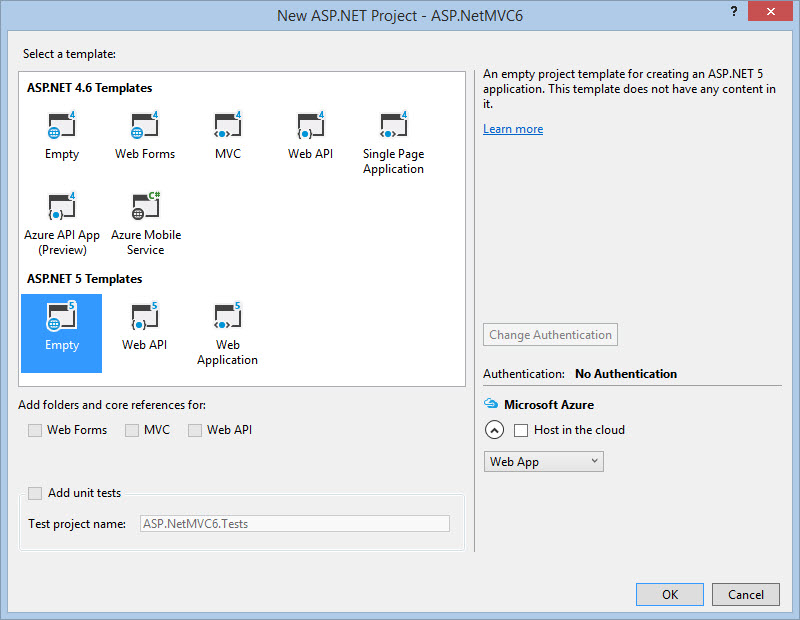
Task: Pick the ASP.NET 5 Web API template icon
Action: tap(145, 316)
